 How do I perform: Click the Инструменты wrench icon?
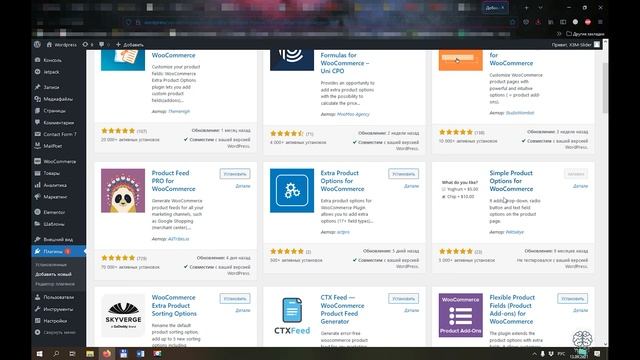38,309
